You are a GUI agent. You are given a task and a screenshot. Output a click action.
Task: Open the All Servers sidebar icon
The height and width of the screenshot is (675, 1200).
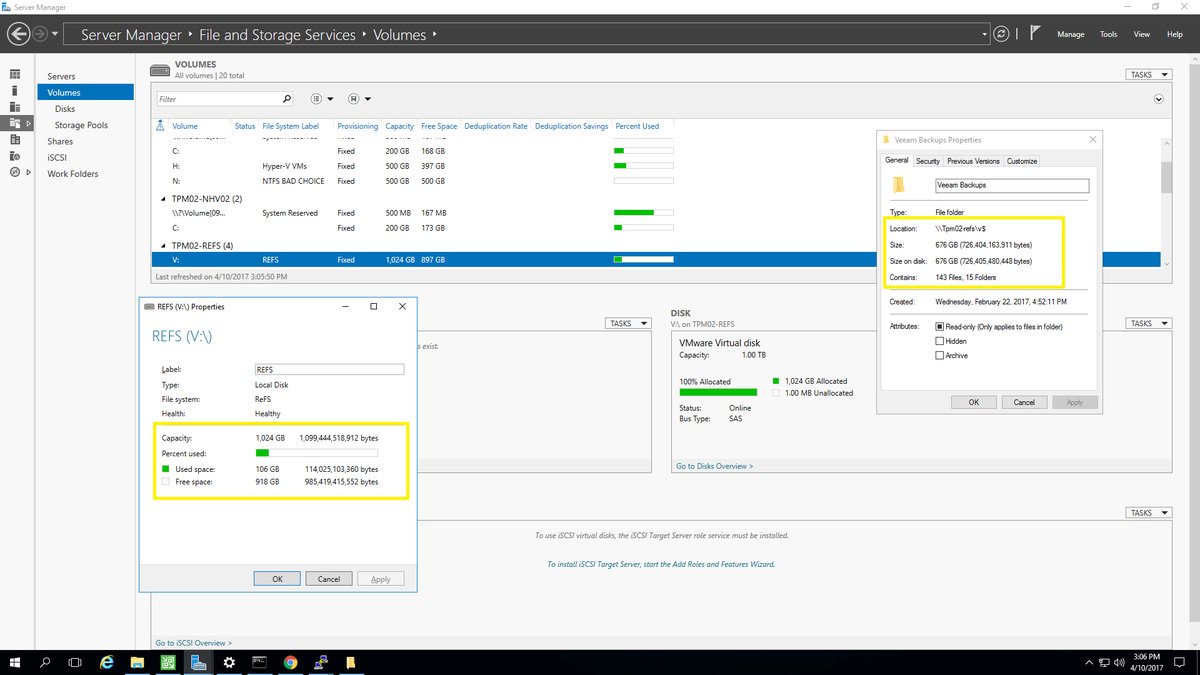click(15, 107)
